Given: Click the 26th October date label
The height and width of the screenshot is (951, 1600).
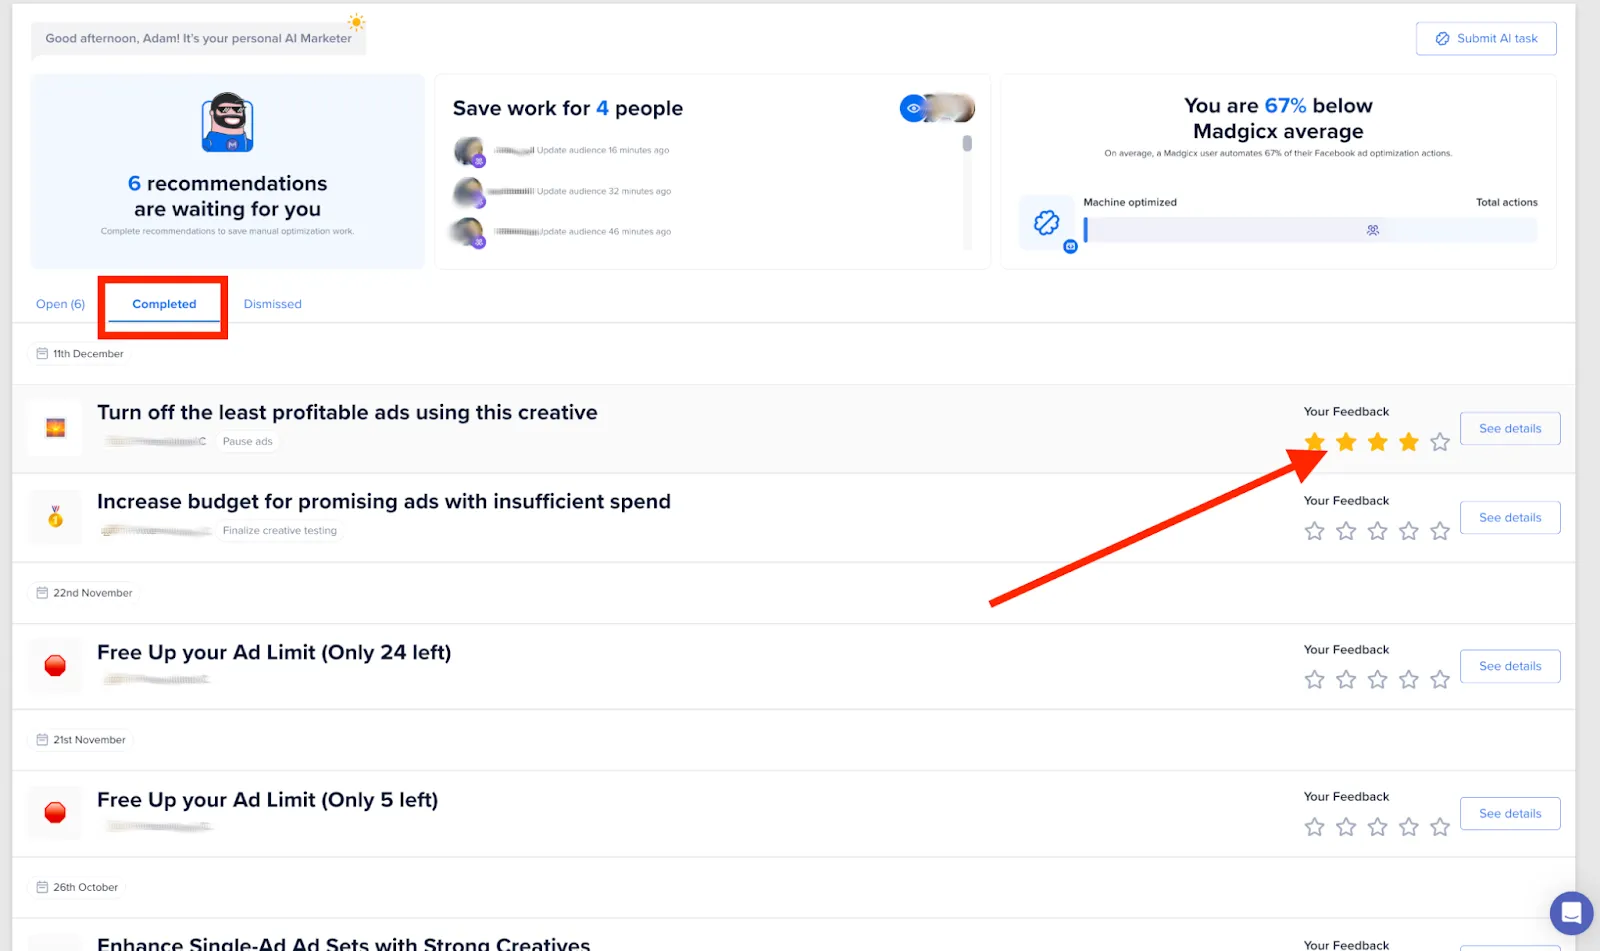Looking at the screenshot, I should pos(77,887).
